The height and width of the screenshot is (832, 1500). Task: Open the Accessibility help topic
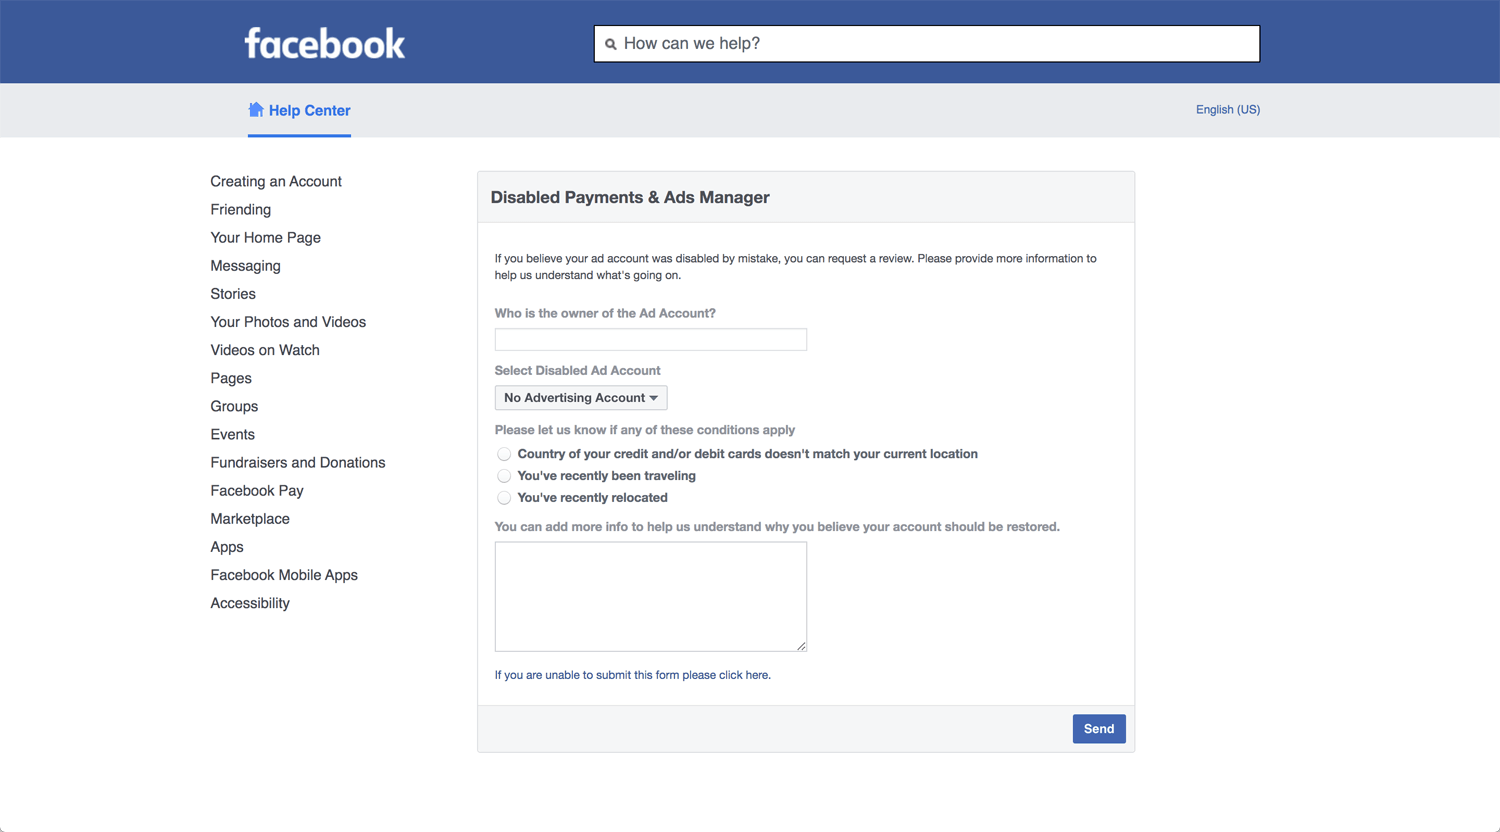(x=250, y=603)
